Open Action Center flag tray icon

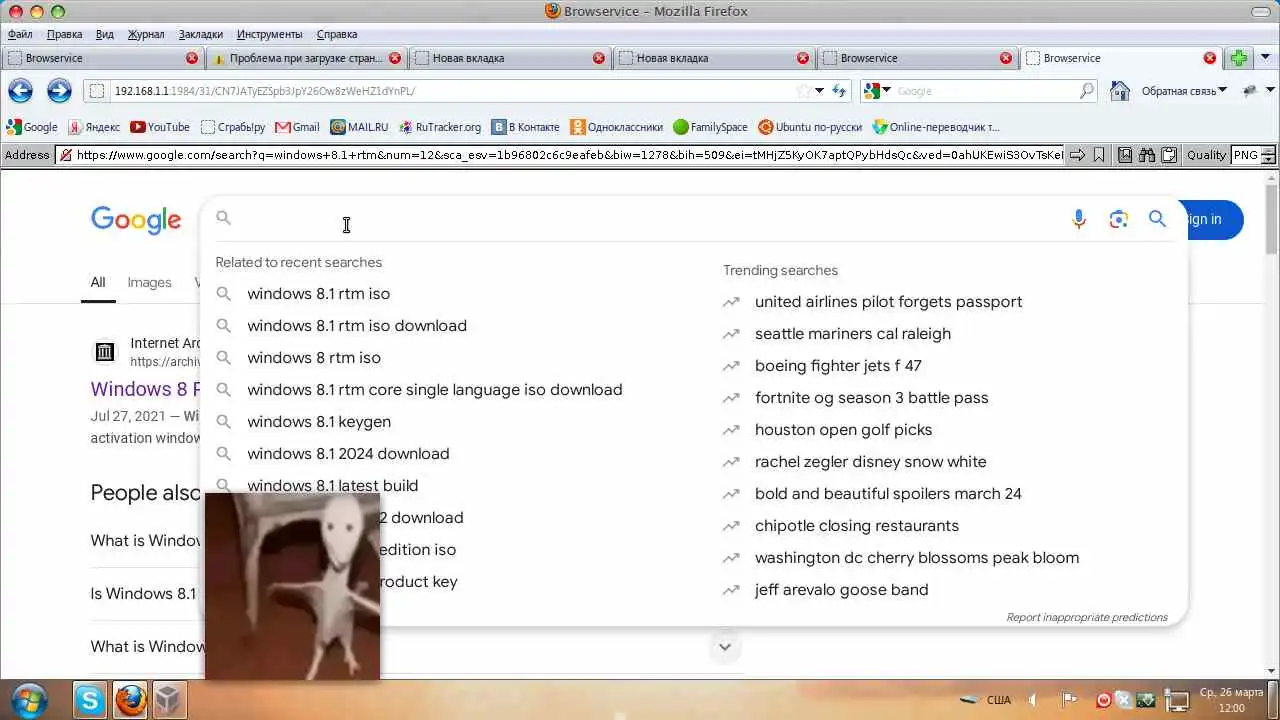click(1069, 700)
